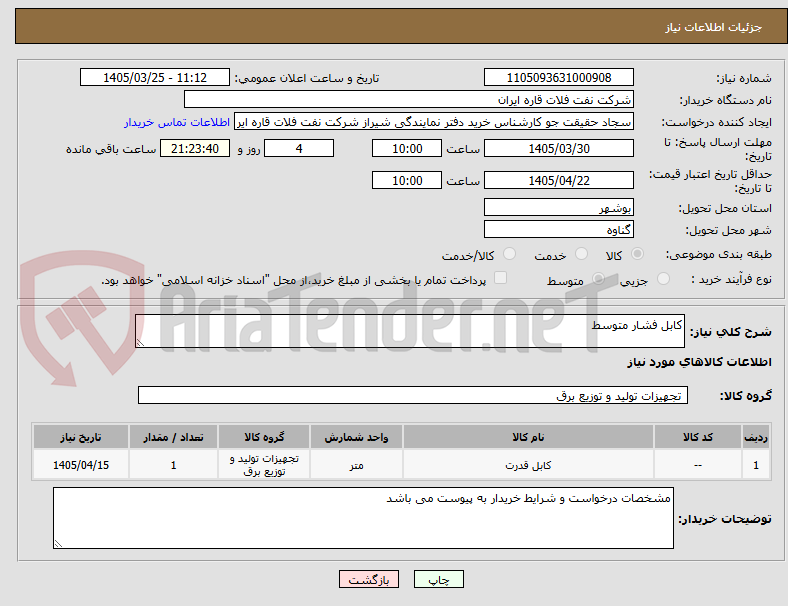Click the remaining days field showing 4
788x606 pixels.
click(299, 149)
